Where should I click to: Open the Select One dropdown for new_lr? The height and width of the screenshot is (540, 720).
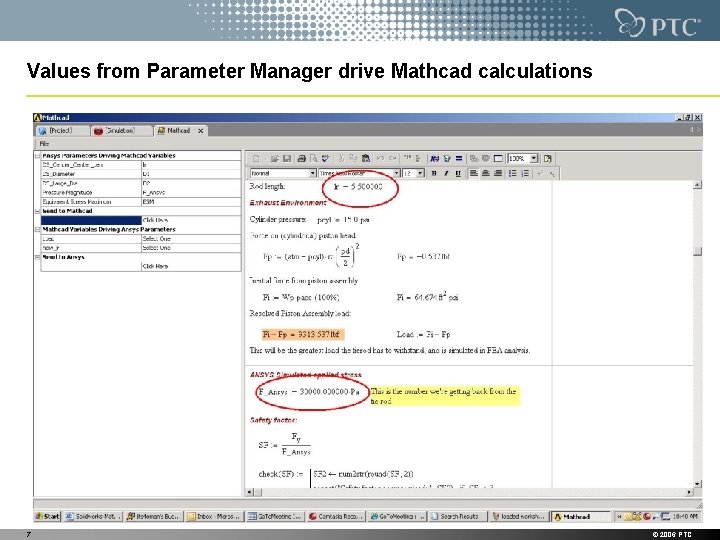(191, 248)
